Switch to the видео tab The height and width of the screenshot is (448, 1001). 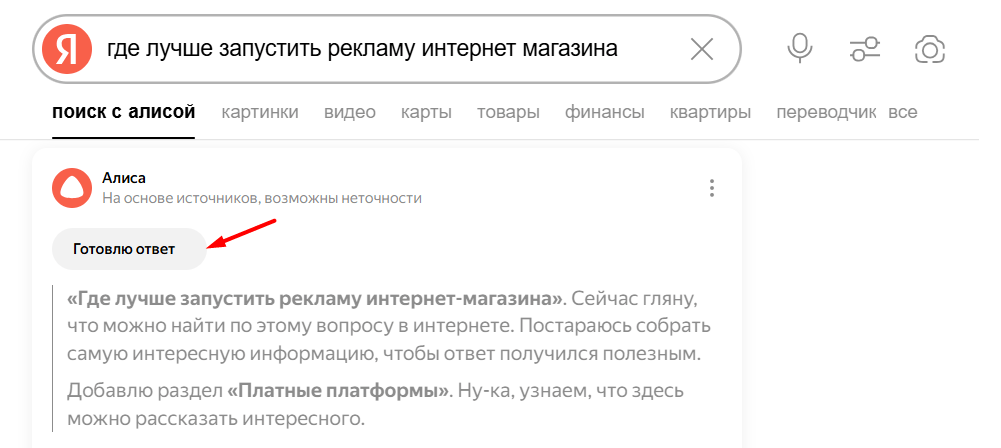click(350, 113)
